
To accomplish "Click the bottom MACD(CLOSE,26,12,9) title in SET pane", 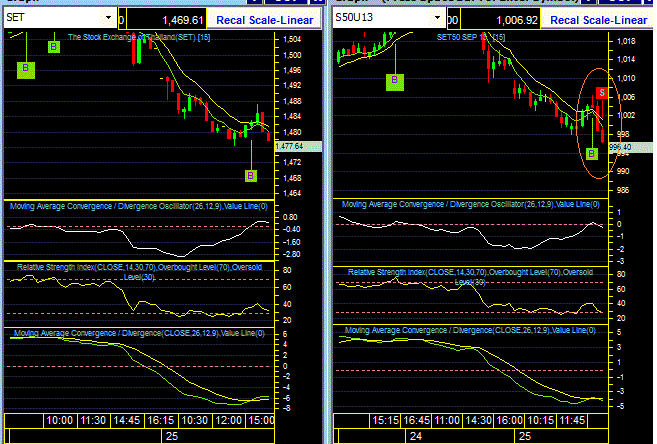I will click(140, 333).
